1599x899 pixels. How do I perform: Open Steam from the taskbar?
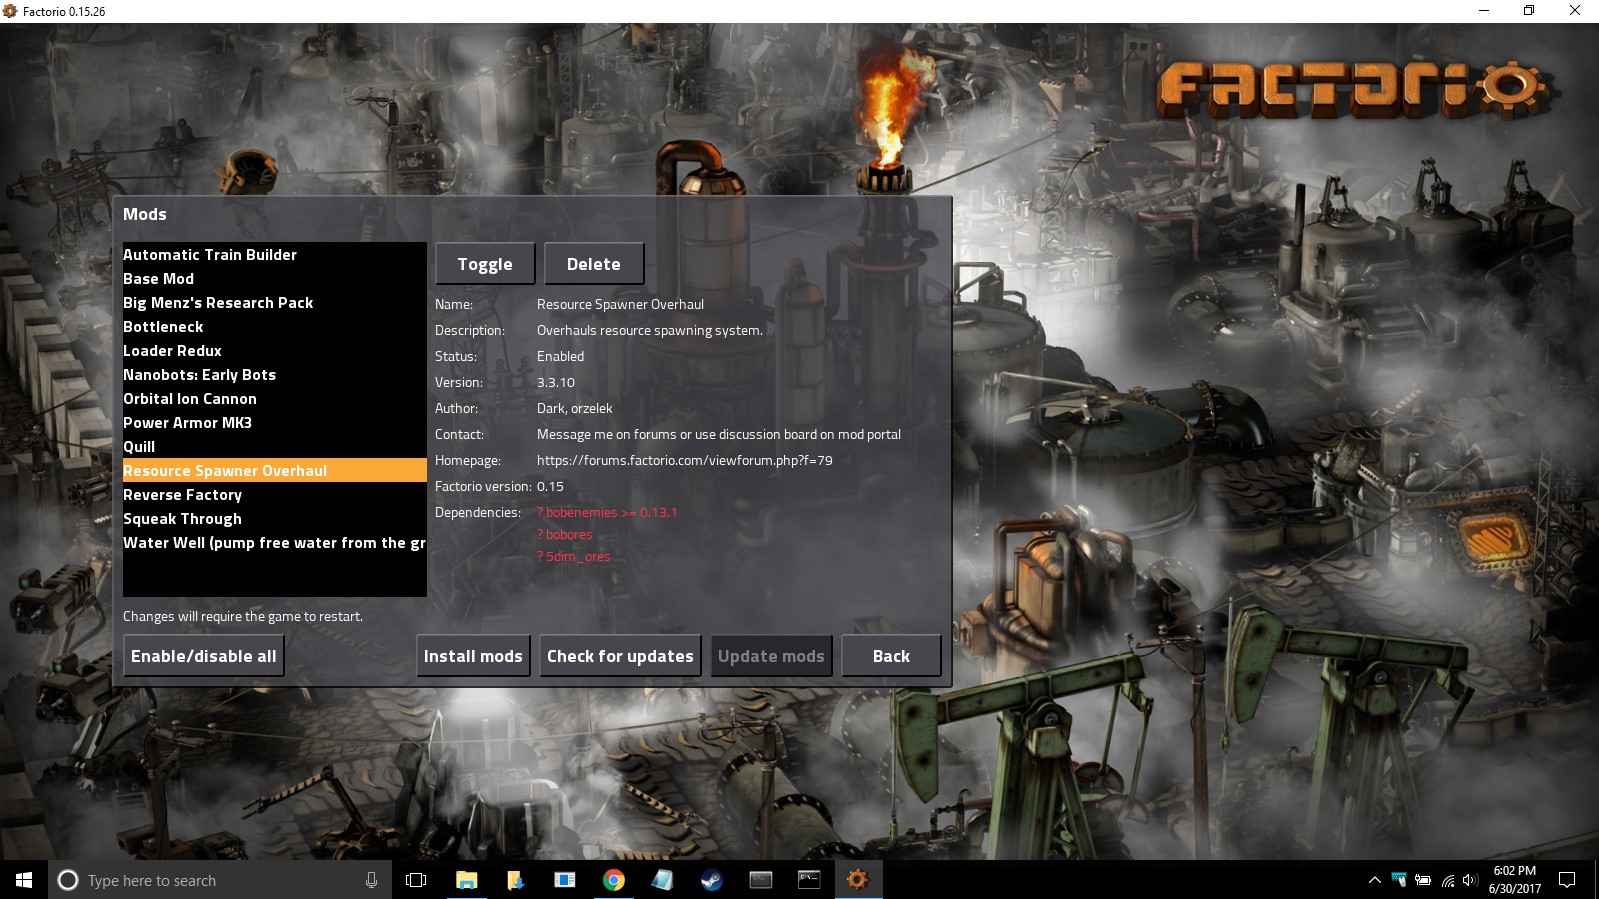pos(711,880)
